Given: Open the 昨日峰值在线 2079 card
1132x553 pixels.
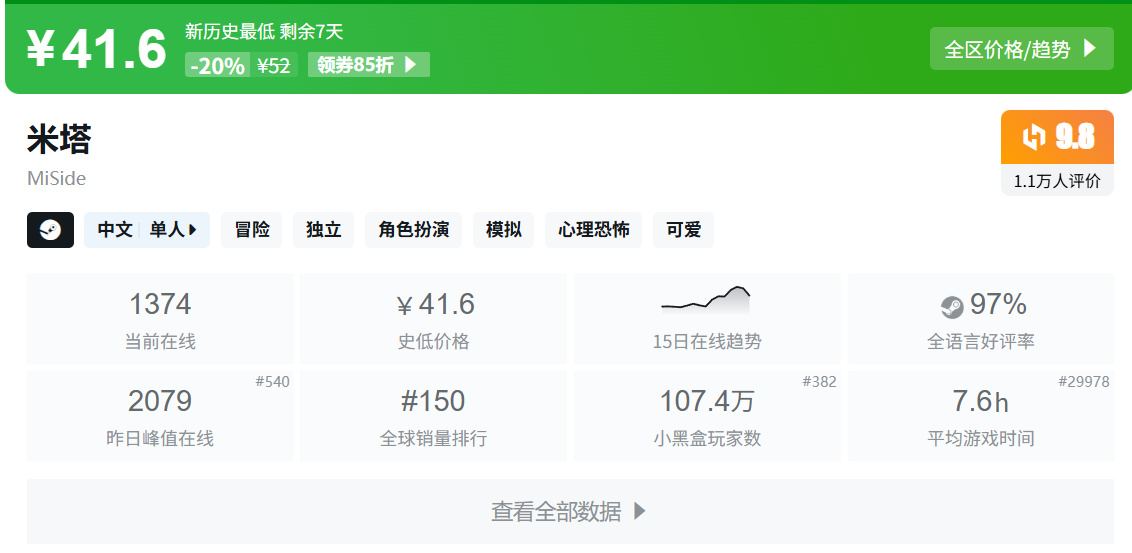Looking at the screenshot, I should pyautogui.click(x=160, y=416).
